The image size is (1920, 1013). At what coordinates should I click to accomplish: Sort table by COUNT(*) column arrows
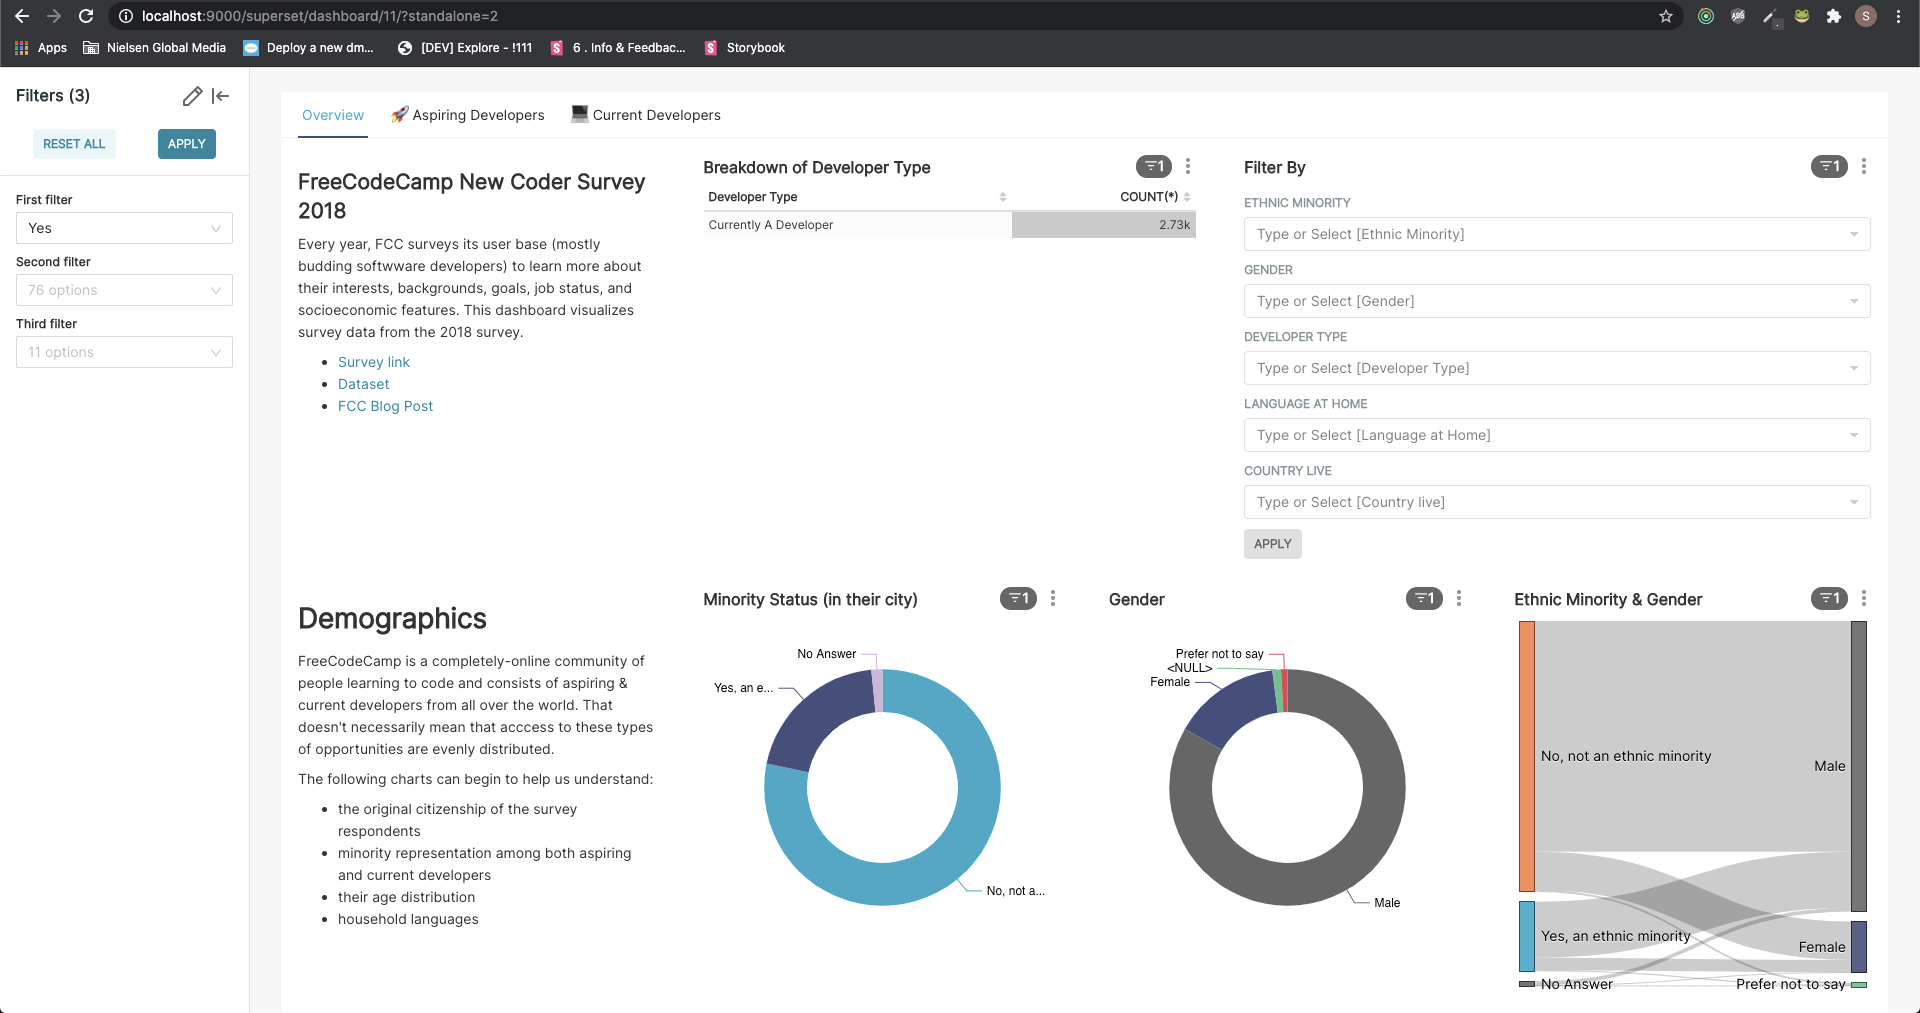(x=1187, y=197)
